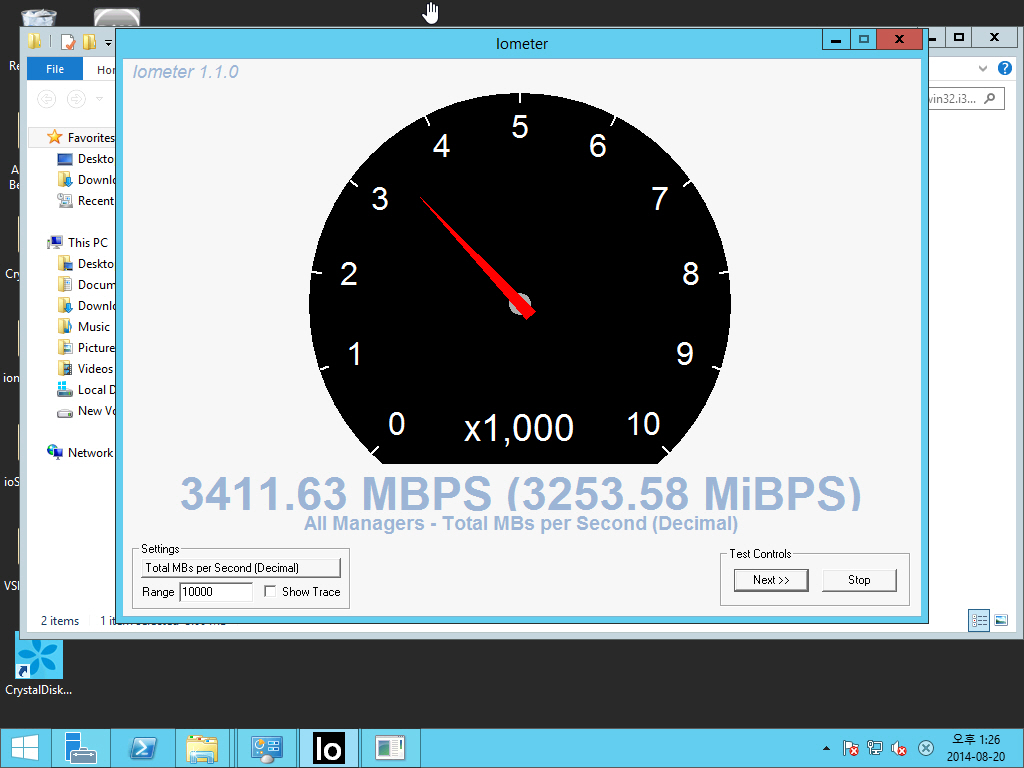
Task: Open Explorer's recent locations dropdown arrow
Action: pos(99,99)
